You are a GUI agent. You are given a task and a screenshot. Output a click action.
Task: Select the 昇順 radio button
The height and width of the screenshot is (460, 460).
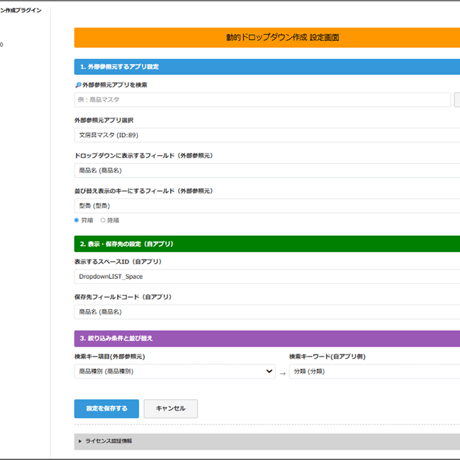pos(76,220)
